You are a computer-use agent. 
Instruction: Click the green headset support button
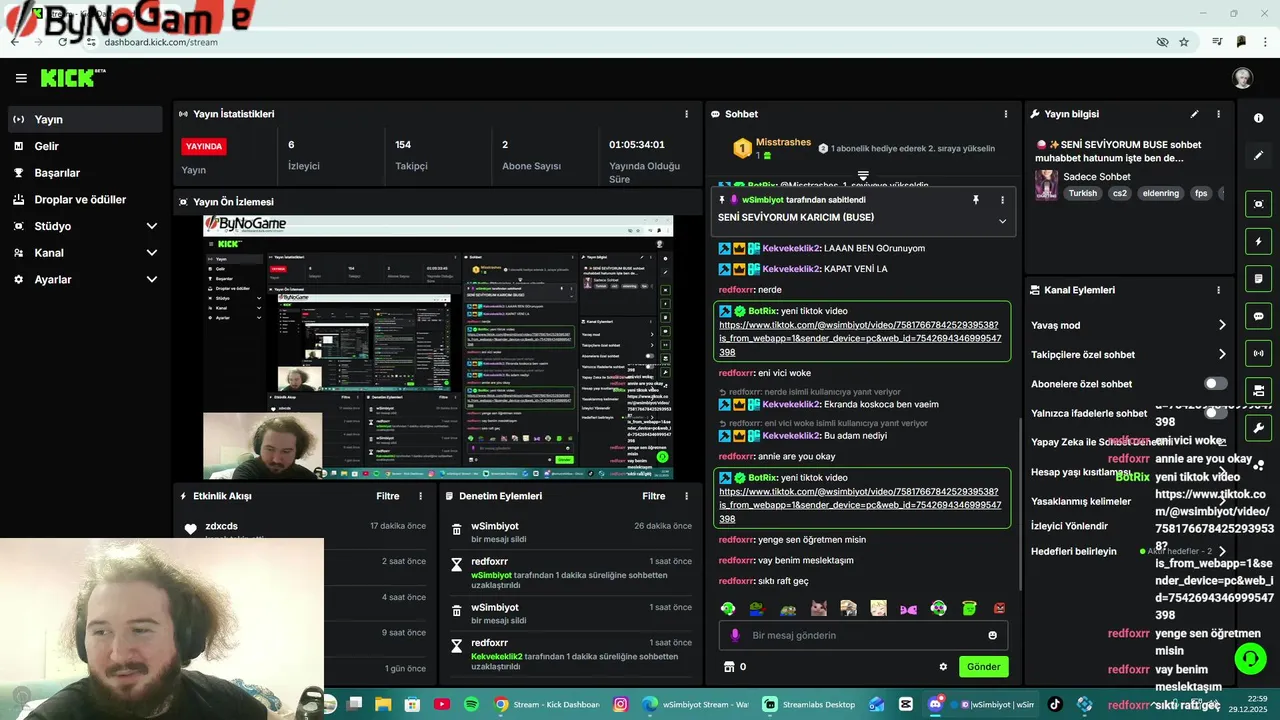pyautogui.click(x=1250, y=658)
